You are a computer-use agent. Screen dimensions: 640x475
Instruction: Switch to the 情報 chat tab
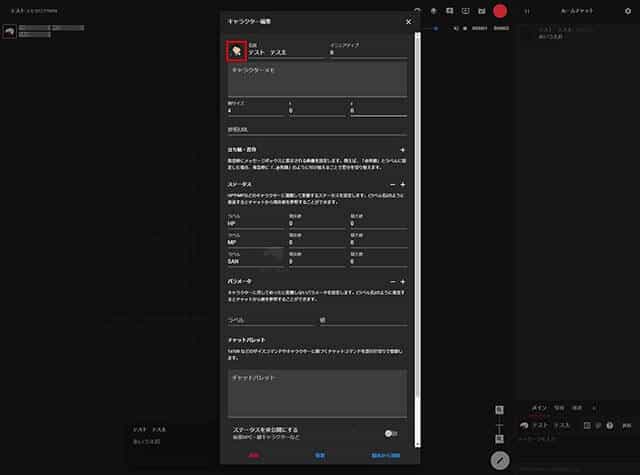[559, 408]
